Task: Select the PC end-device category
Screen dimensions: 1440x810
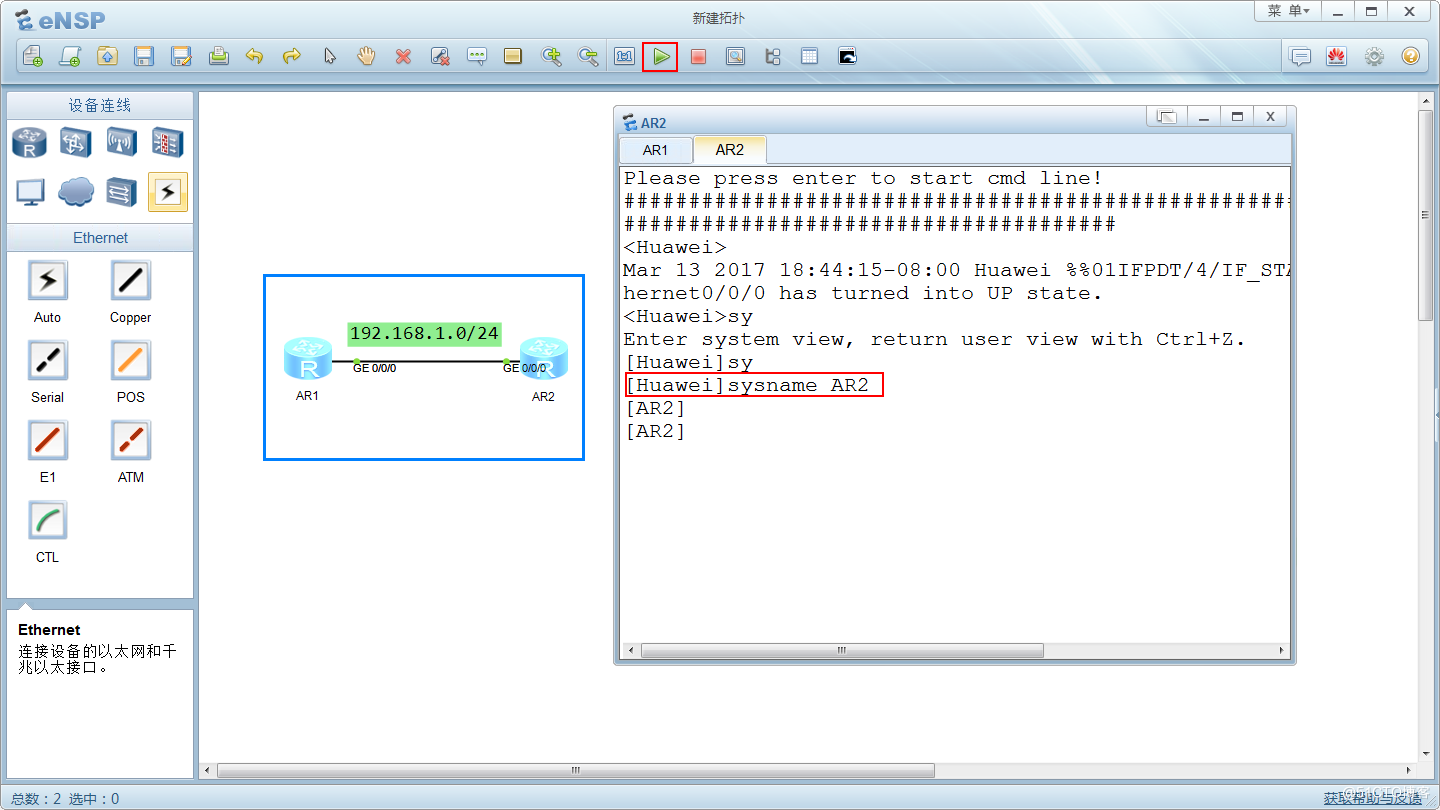Action: (30, 192)
